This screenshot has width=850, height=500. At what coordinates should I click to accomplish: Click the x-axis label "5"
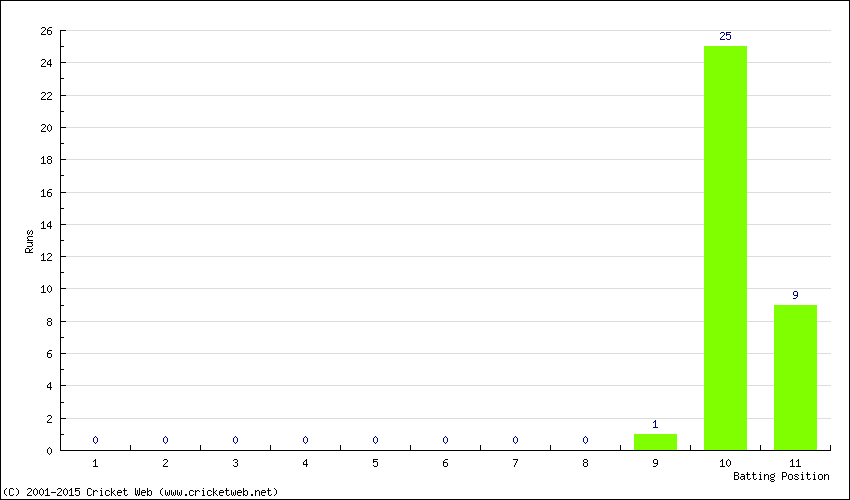pos(375,463)
